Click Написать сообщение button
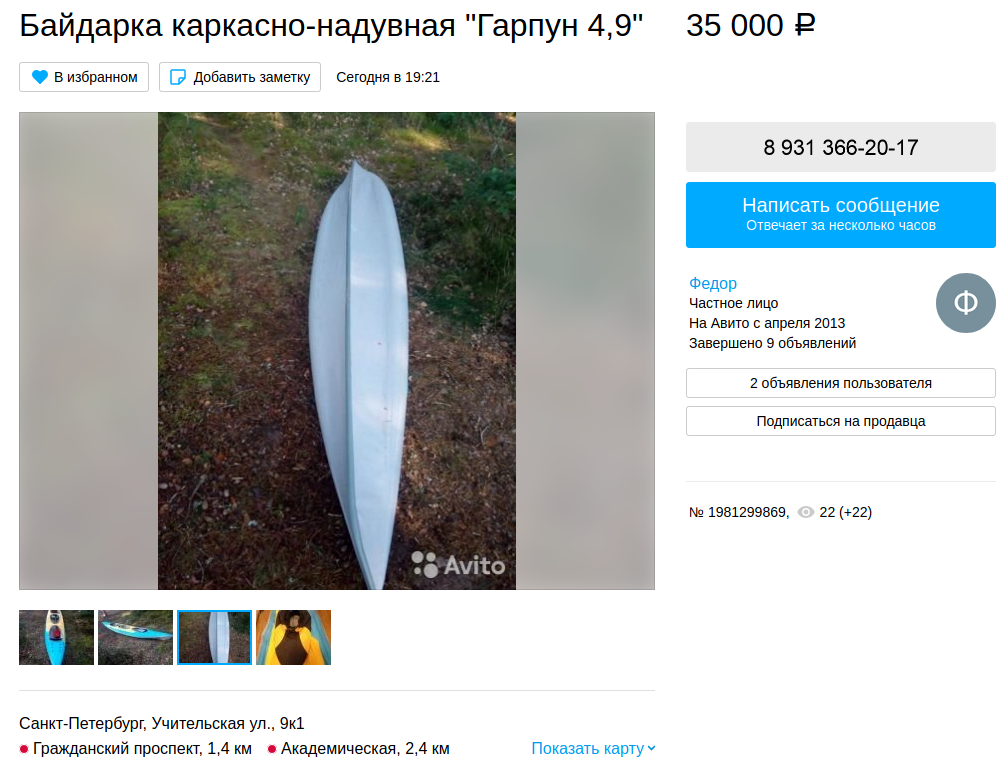 click(840, 215)
